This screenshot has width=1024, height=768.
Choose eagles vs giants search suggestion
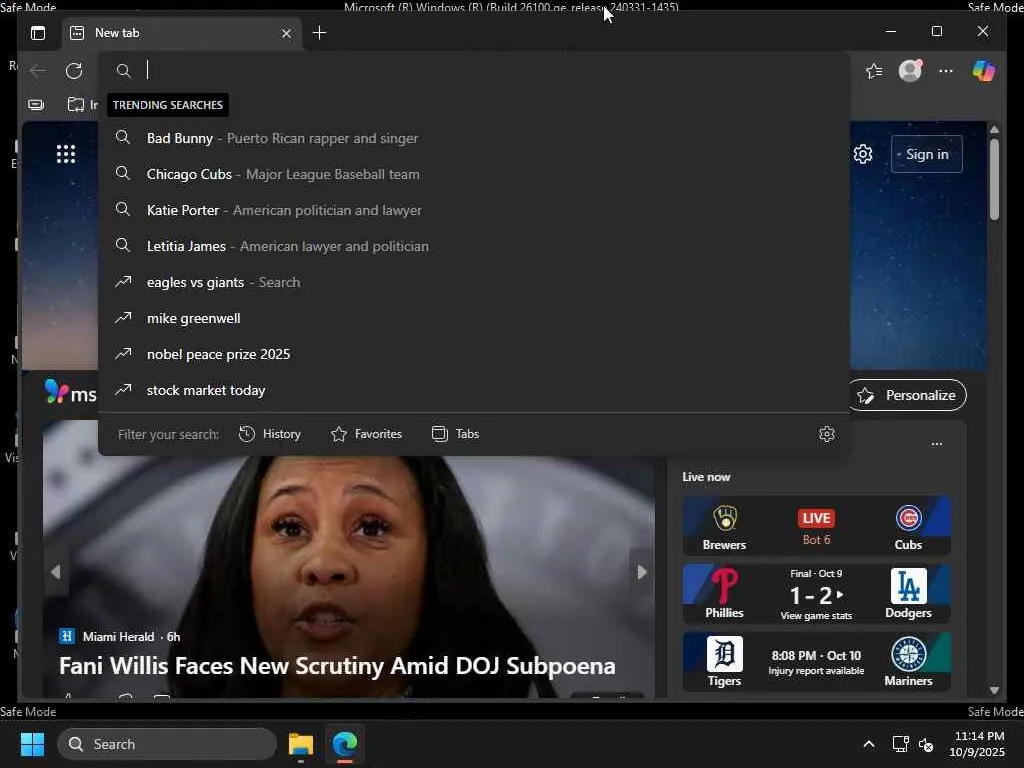[474, 281]
